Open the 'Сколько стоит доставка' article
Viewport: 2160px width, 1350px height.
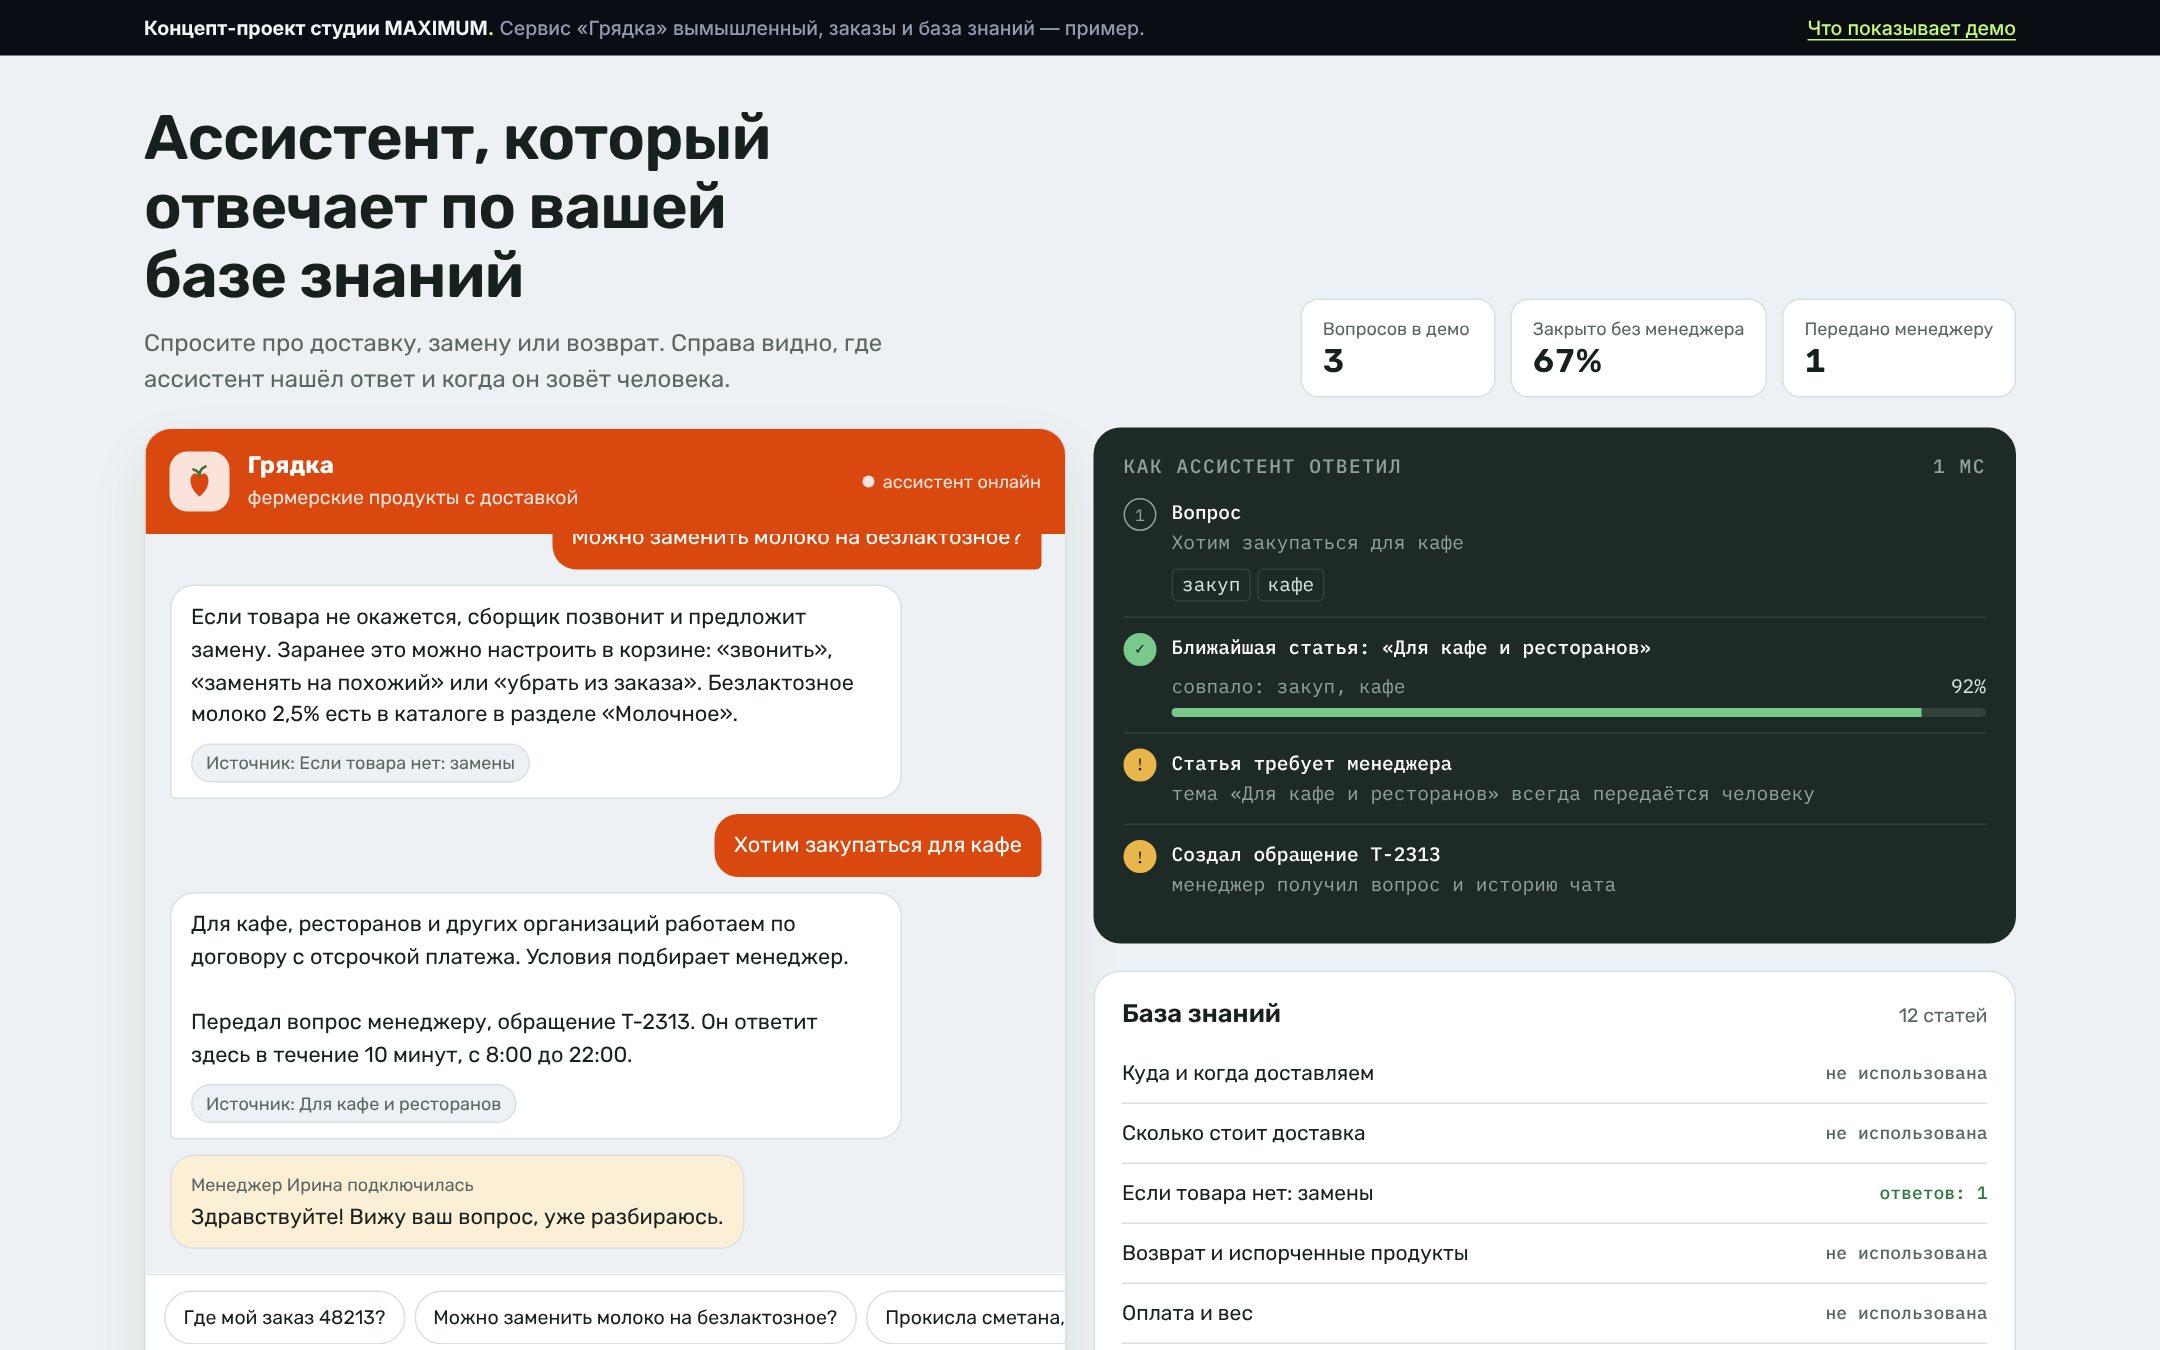coord(1554,1133)
